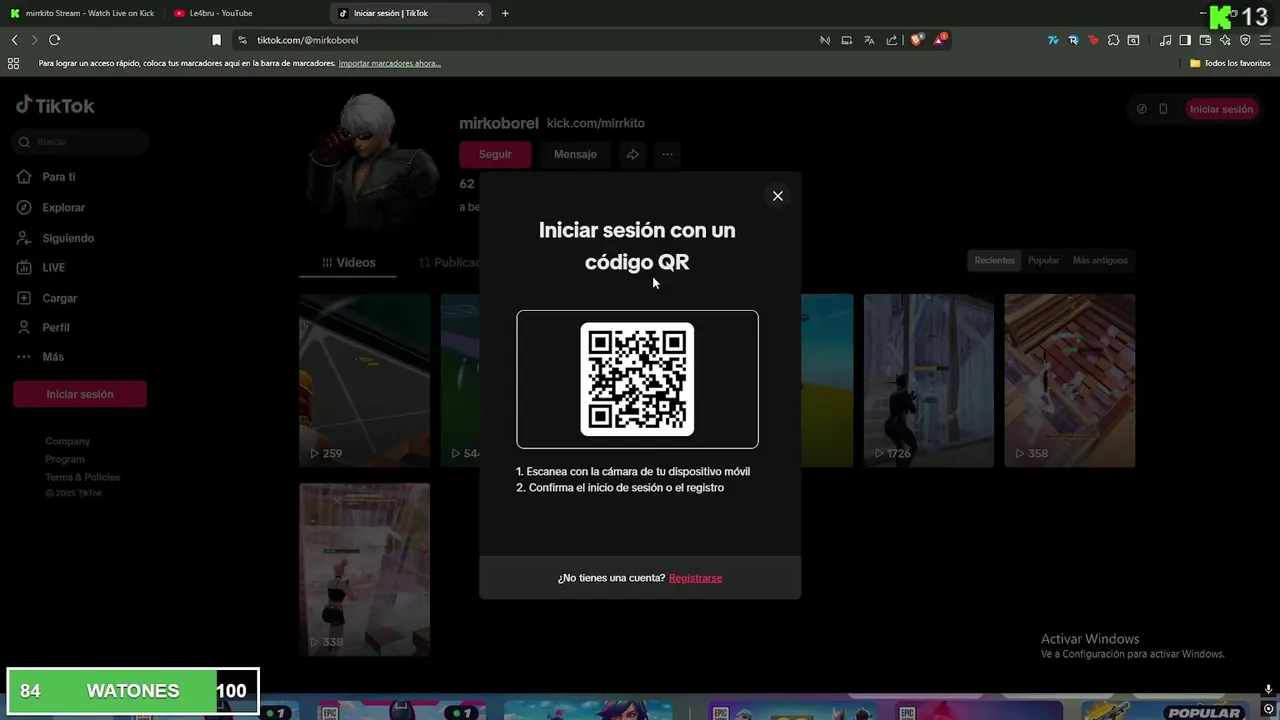Screen dimensions: 1280x720
Task: Open the video thumbnail with 338 views
Action: (364, 570)
